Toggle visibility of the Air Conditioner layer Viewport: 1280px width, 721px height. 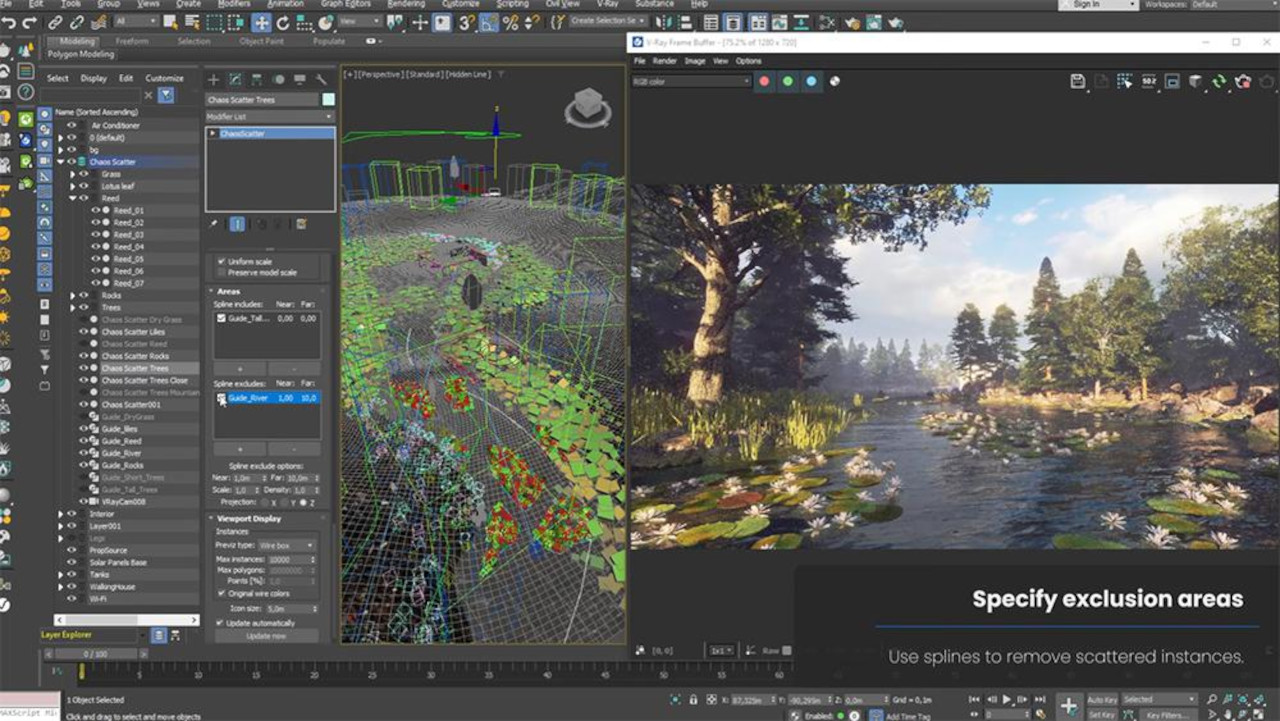[71, 125]
